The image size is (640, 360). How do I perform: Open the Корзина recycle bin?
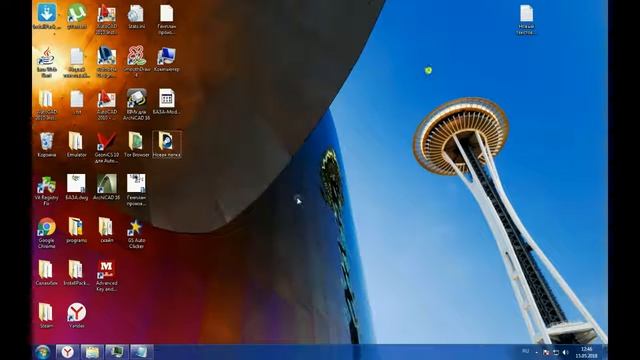point(47,145)
